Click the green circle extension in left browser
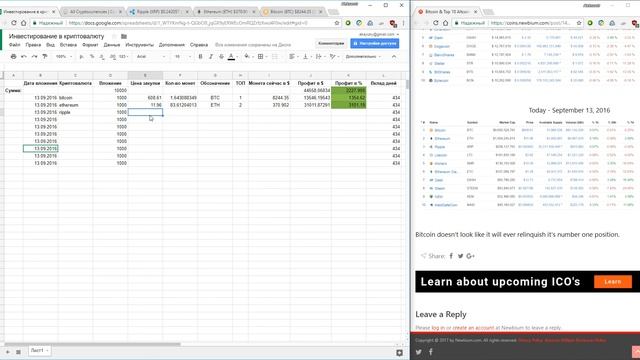640x360 pixels. pyautogui.click(x=348, y=23)
